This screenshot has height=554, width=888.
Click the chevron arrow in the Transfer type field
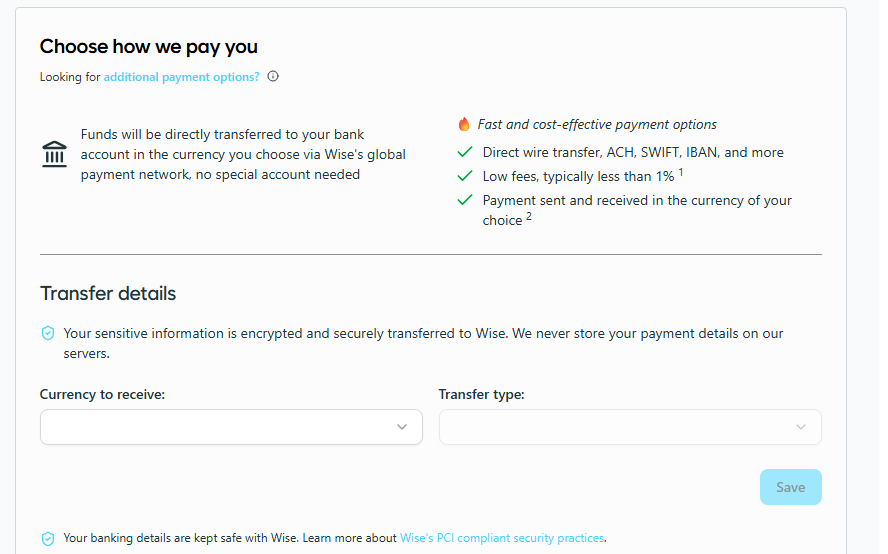(801, 427)
